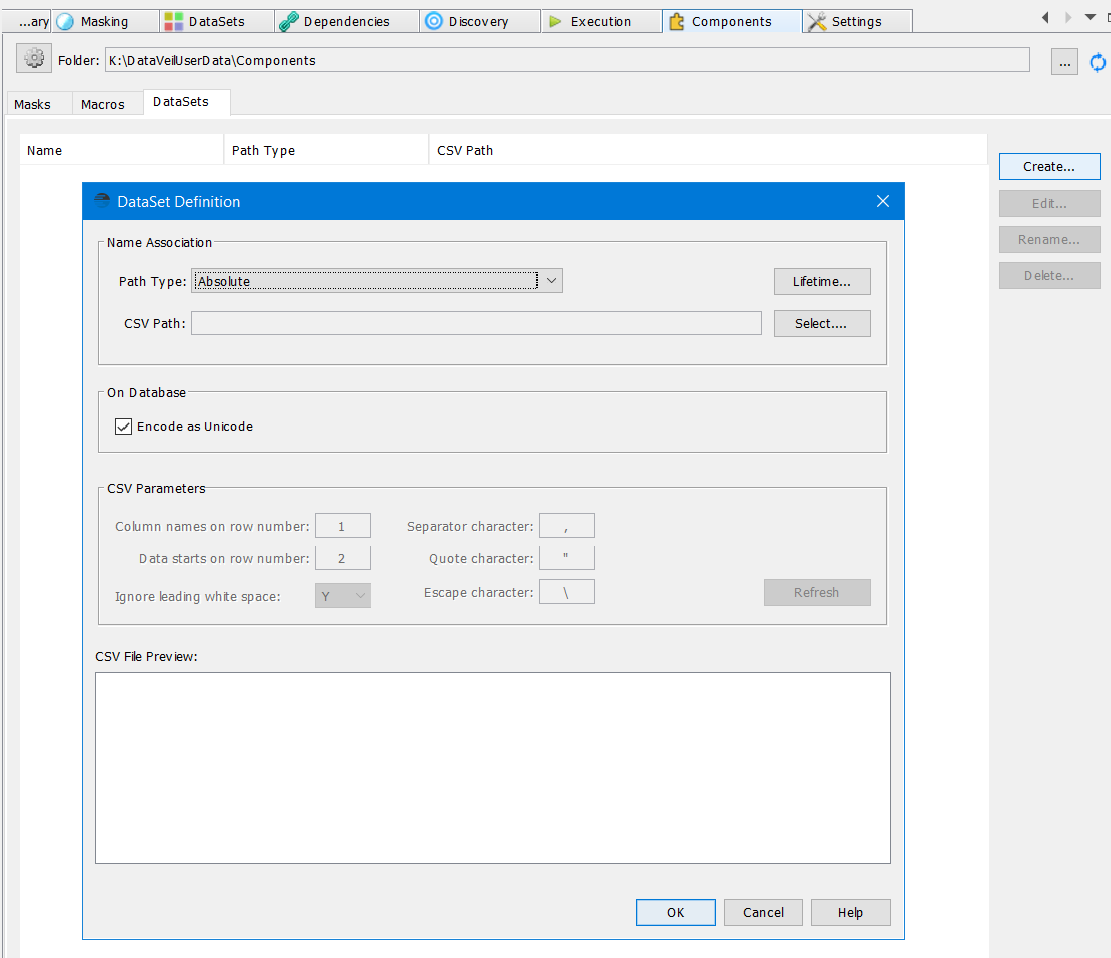Click the scroll tabs right arrow
Screen dimensions: 1111x958
[1068, 17]
